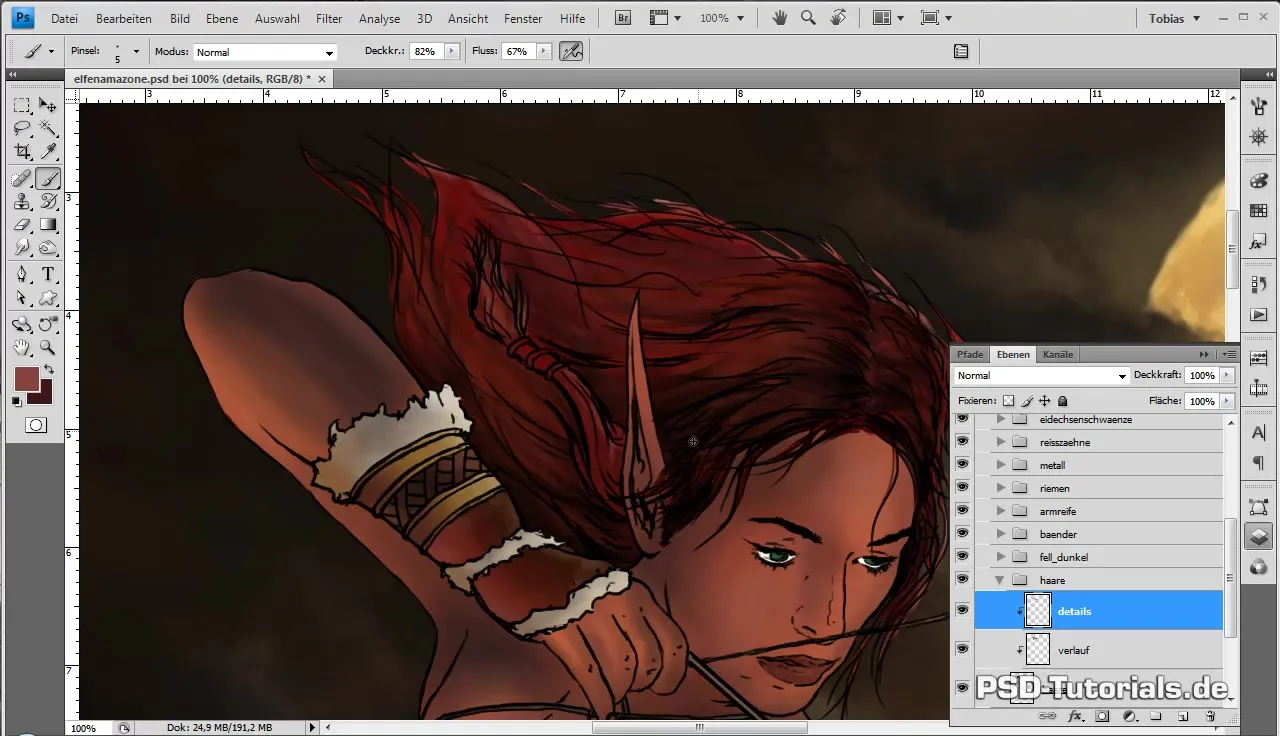Viewport: 1280px width, 736px height.
Task: Select the Path Selection tool
Action: [x=22, y=298]
